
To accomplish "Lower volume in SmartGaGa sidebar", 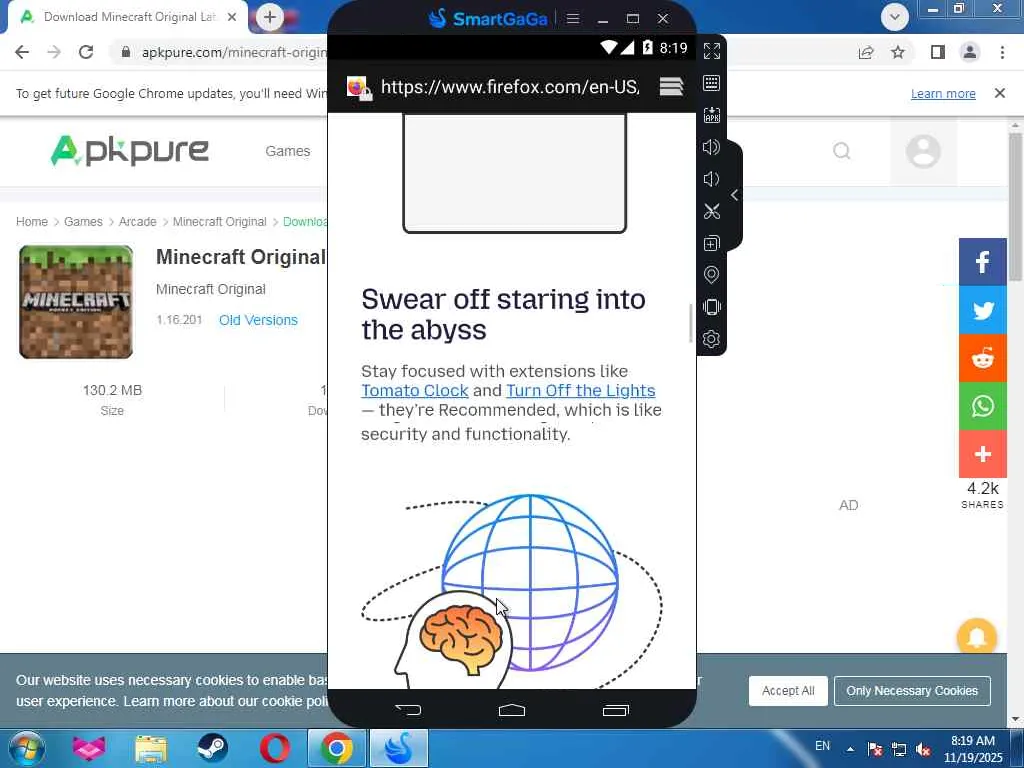I will click(711, 179).
